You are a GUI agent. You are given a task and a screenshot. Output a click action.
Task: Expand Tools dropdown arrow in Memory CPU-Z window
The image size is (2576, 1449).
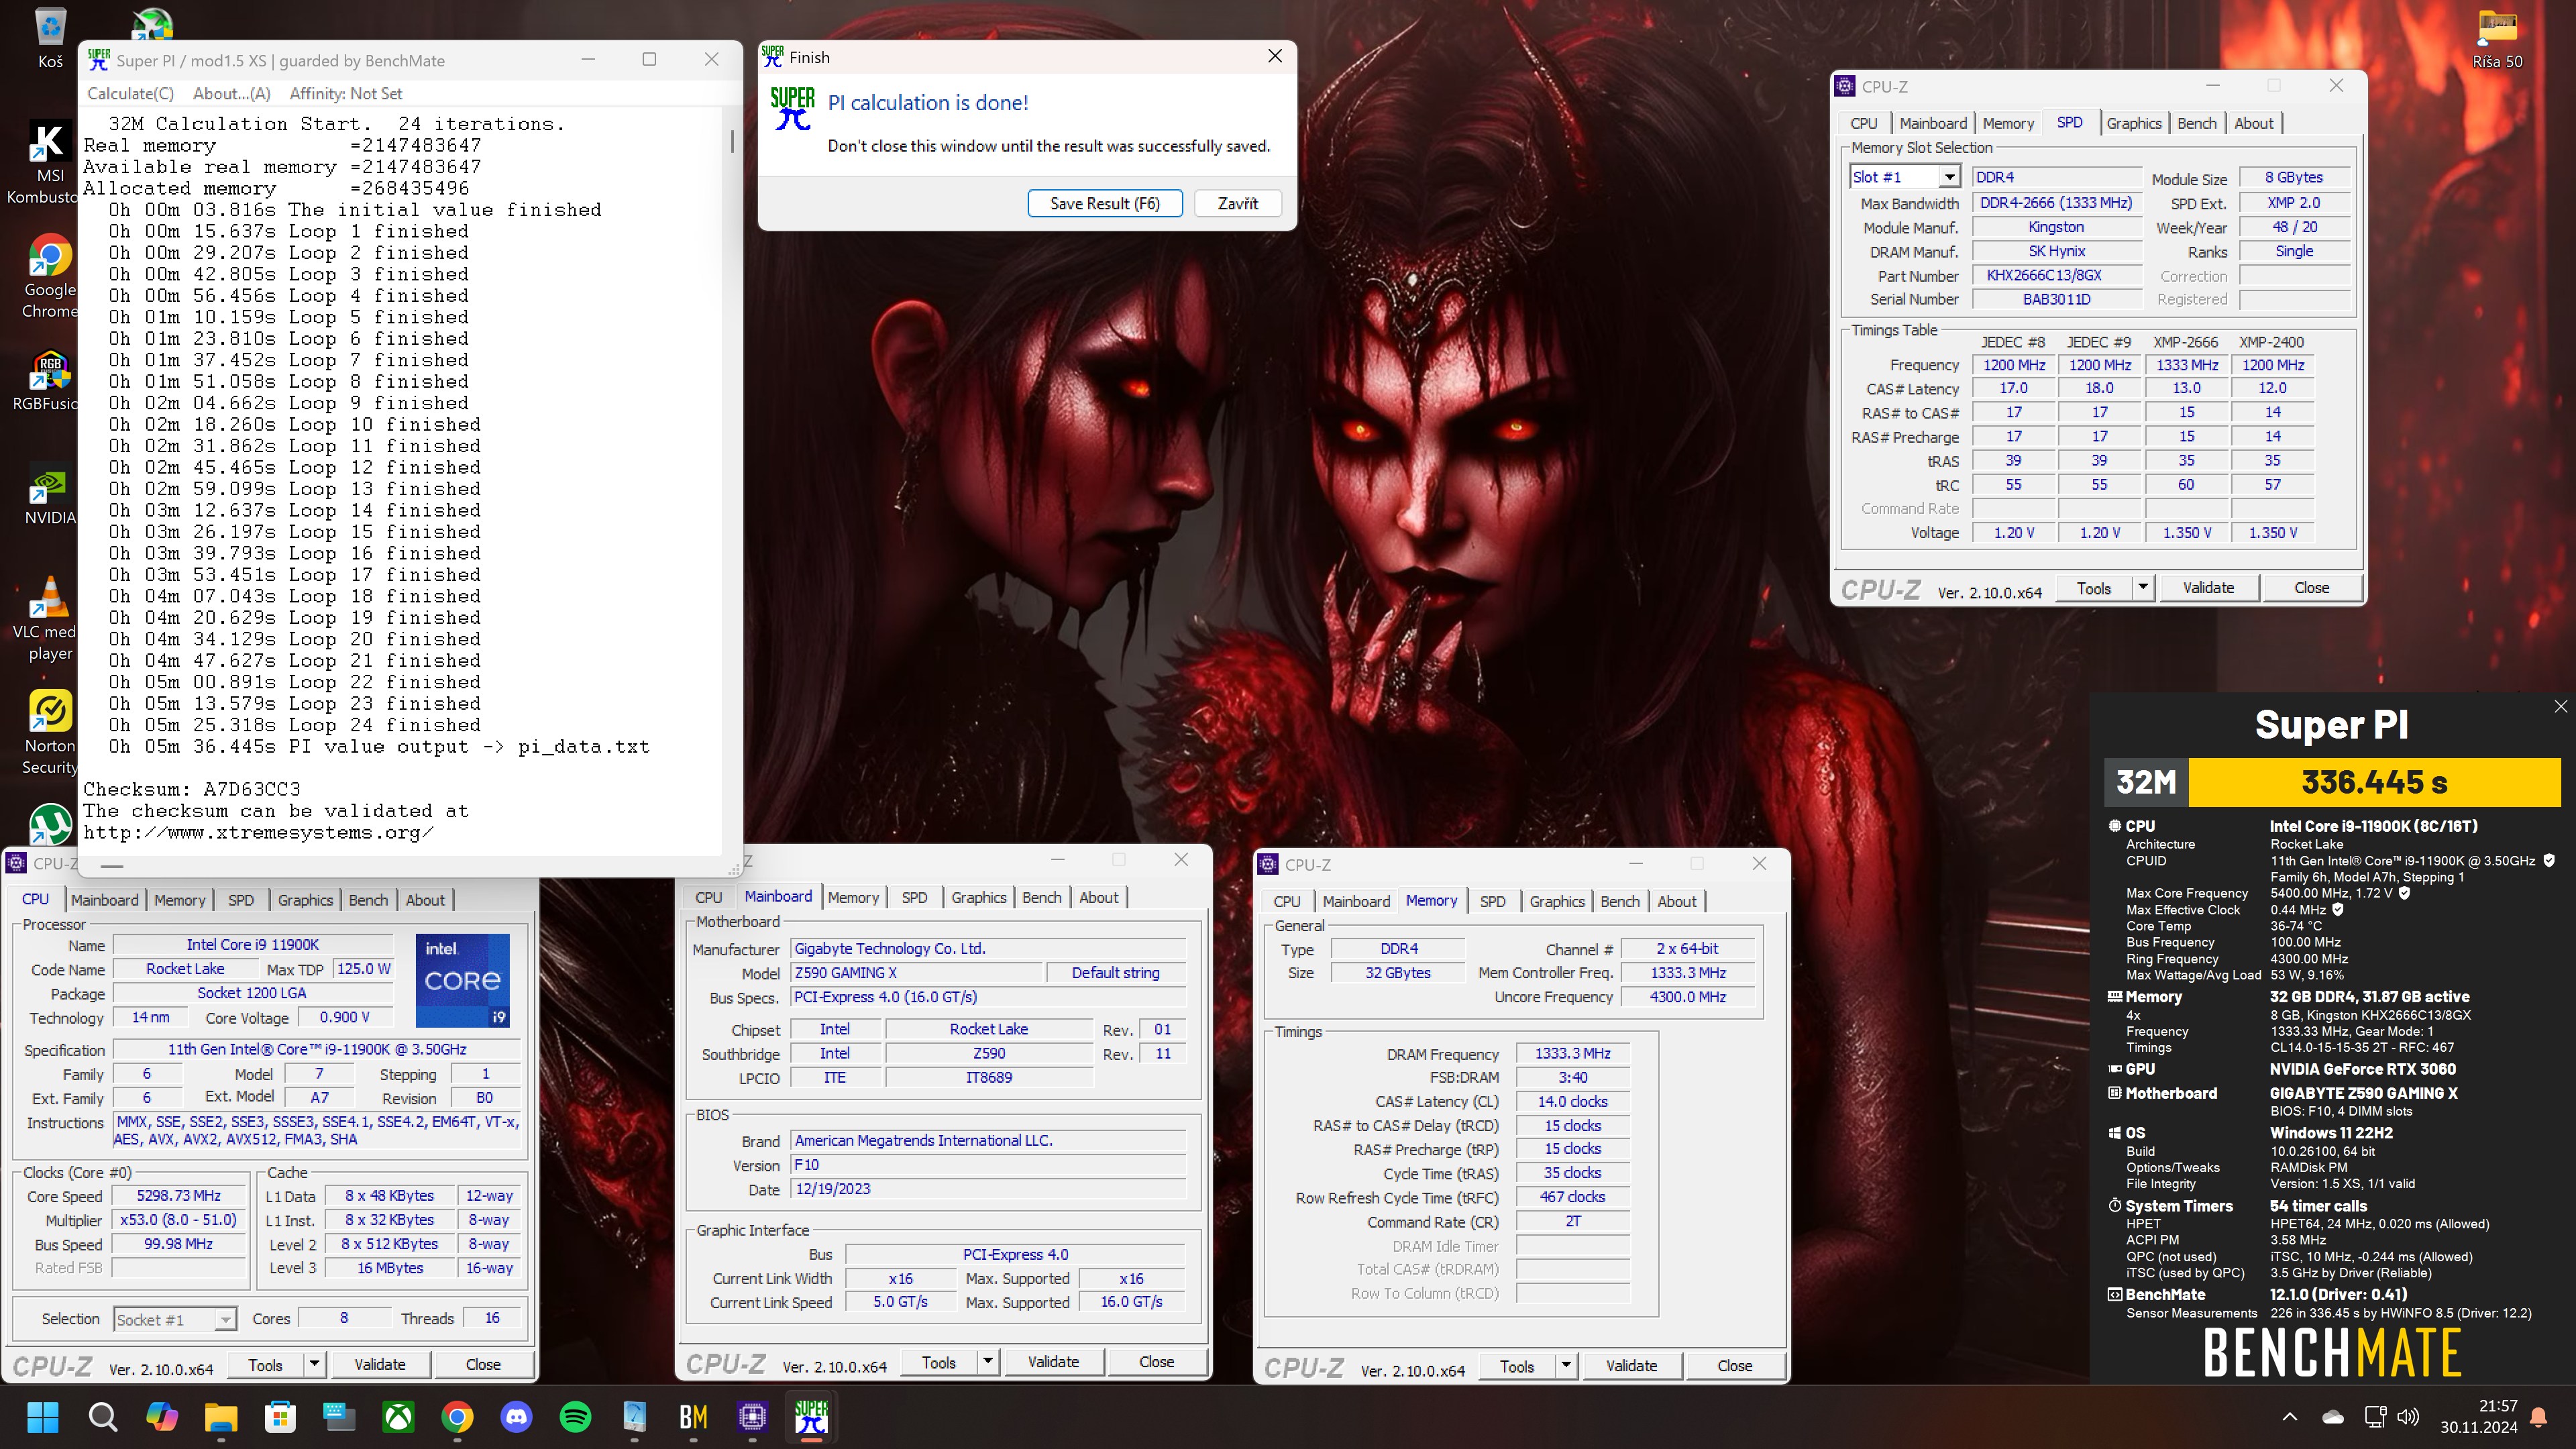click(x=1565, y=1365)
